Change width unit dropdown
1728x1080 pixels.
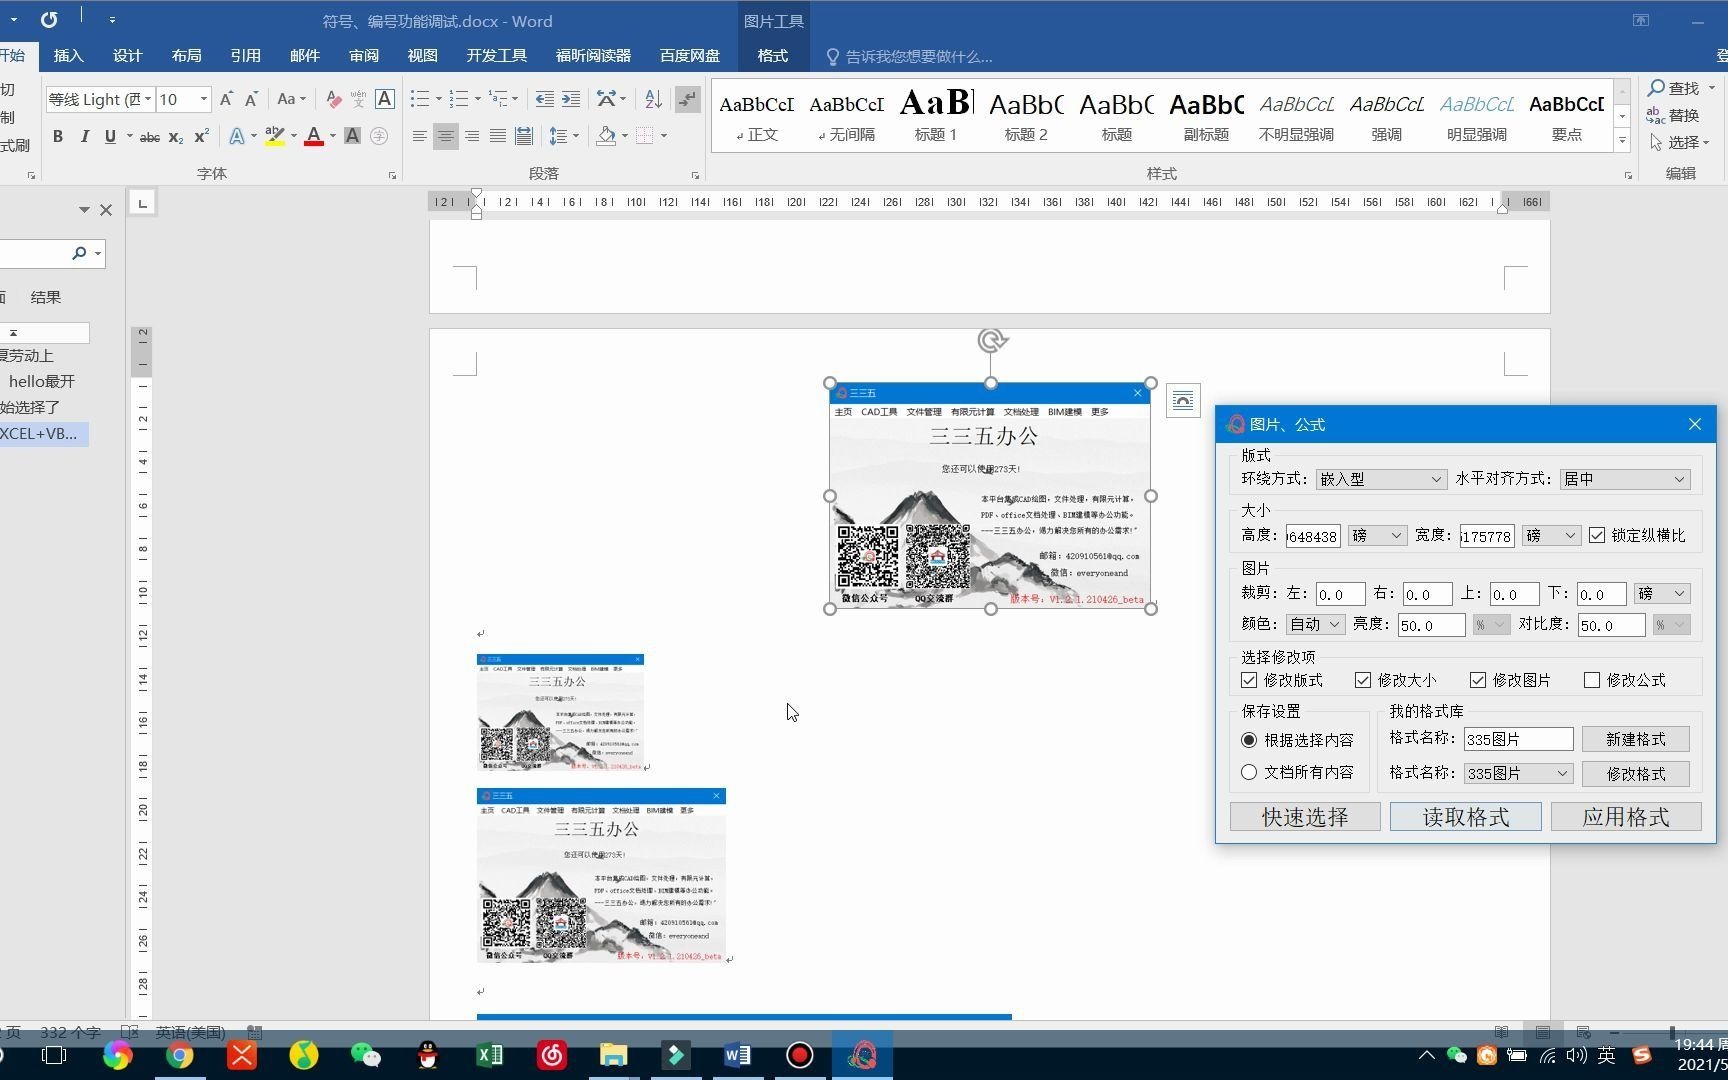tap(1551, 536)
